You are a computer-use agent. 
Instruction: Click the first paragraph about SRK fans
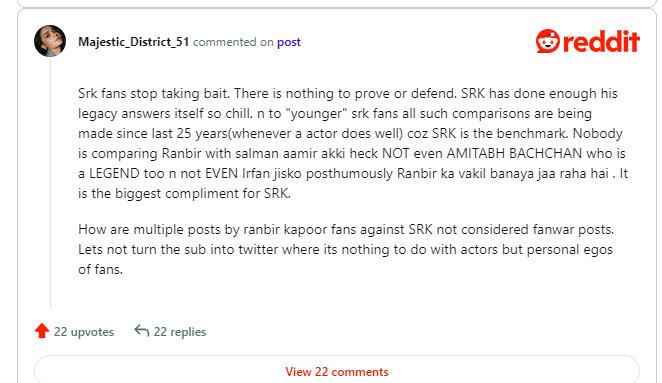click(x=353, y=143)
